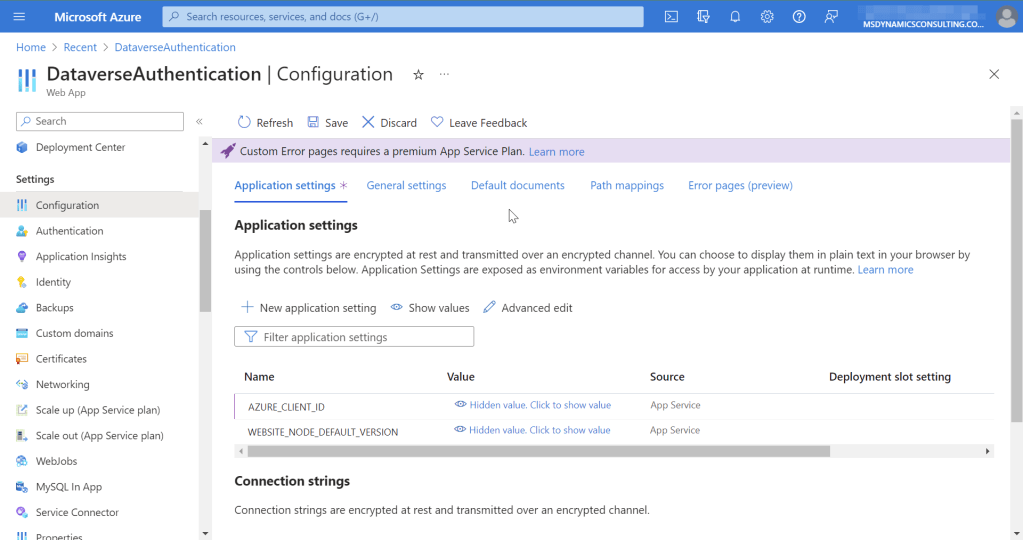Switch to the Path mappings tab
1023x540 pixels.
pyautogui.click(x=626, y=185)
